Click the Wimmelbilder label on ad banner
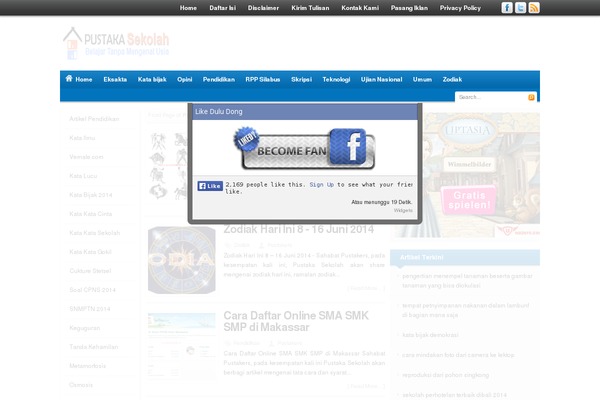The image size is (600, 400). tap(469, 164)
